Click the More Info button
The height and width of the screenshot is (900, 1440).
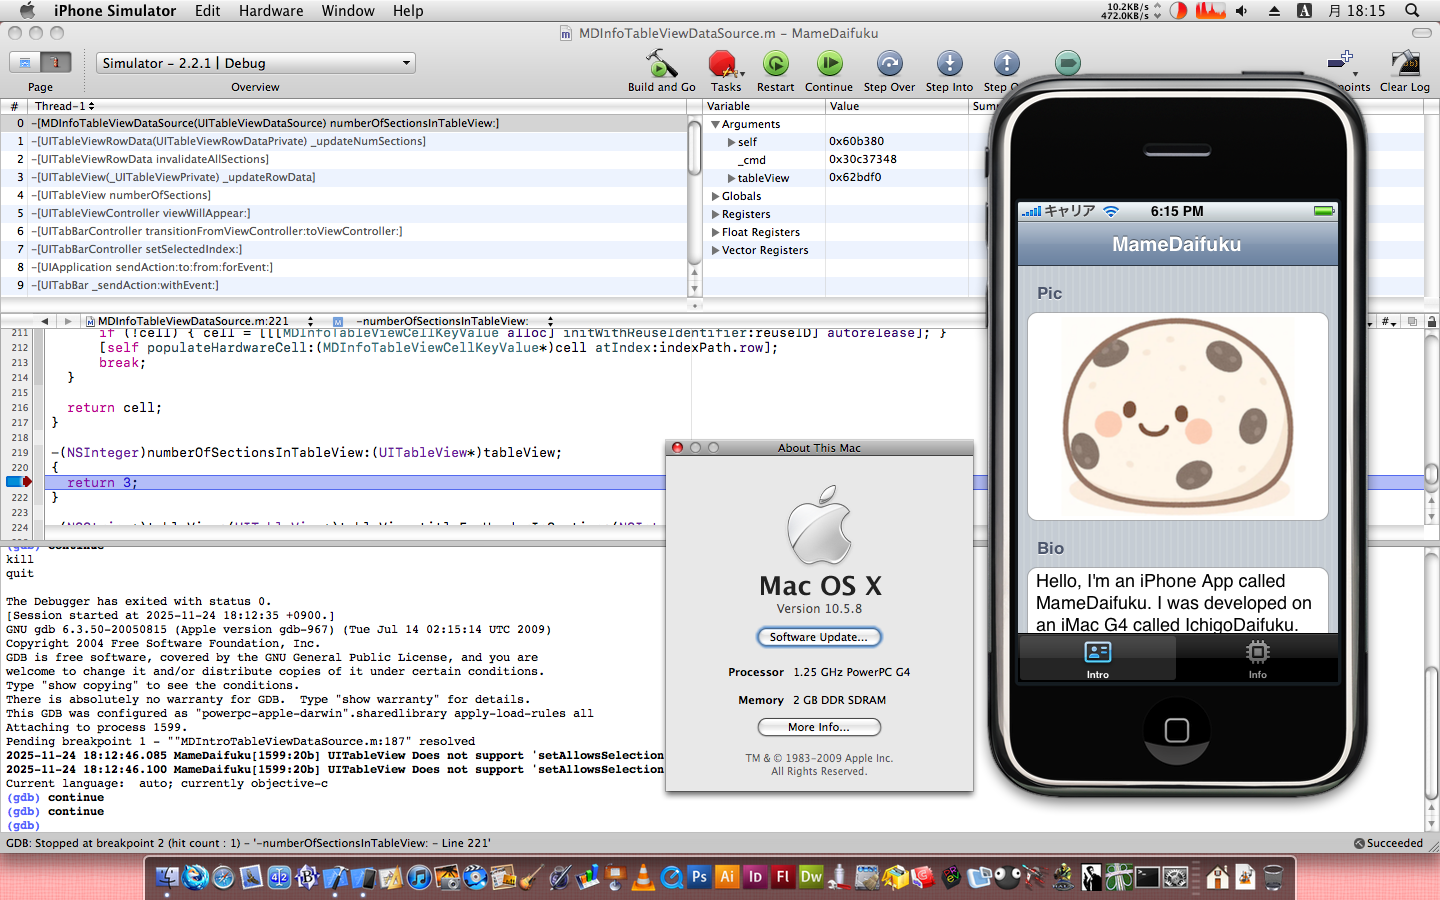coord(819,727)
